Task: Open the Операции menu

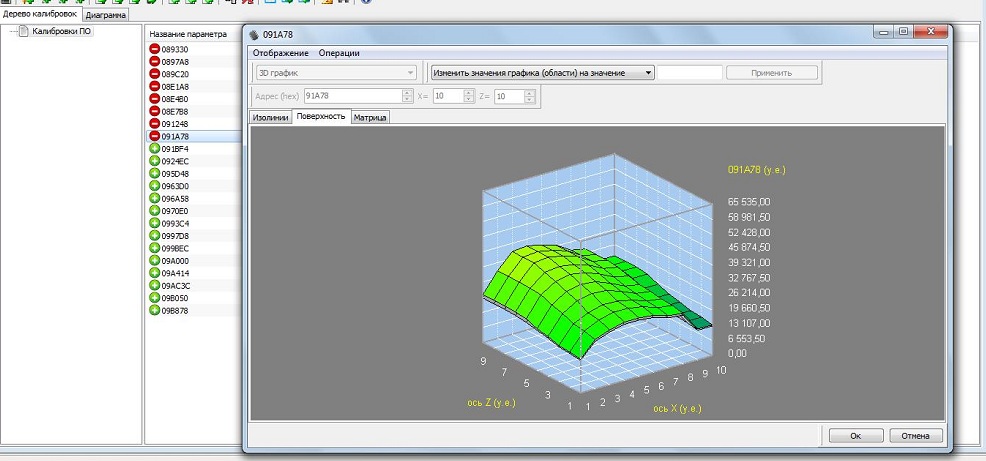Action: click(x=339, y=53)
